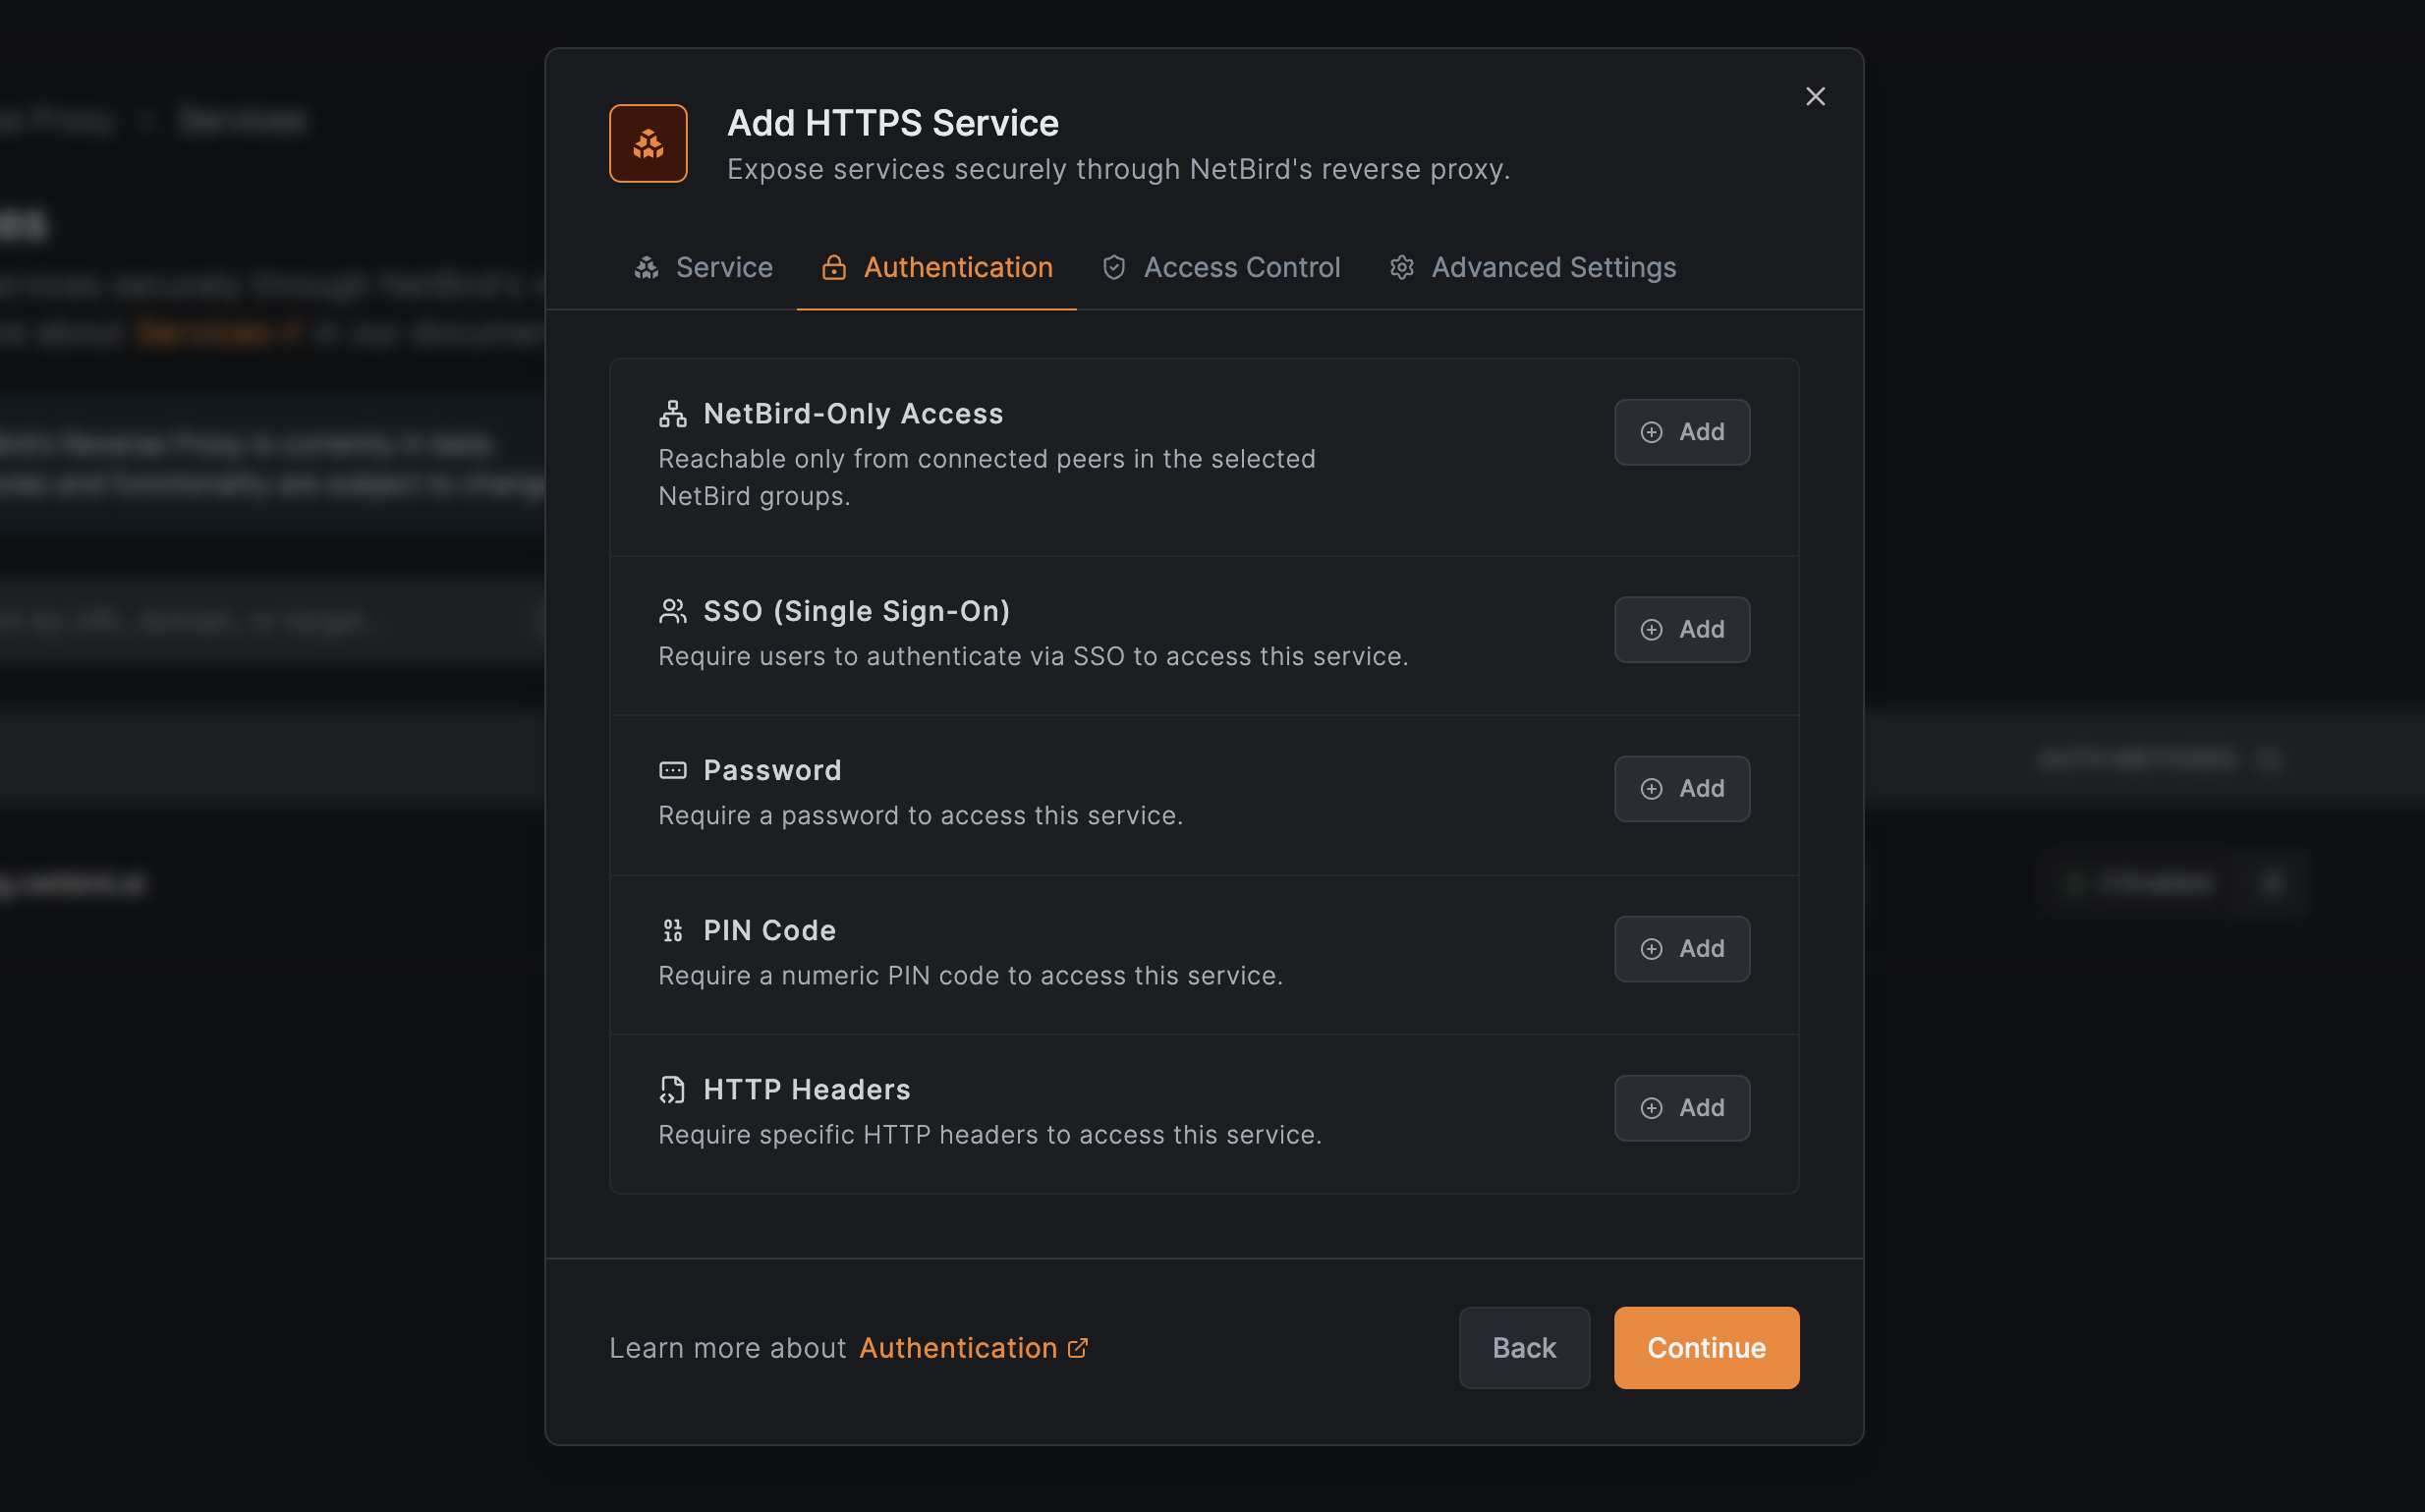Click the "SSO (Single Sign-On)" heading
Image resolution: width=2425 pixels, height=1512 pixels.
coord(856,611)
